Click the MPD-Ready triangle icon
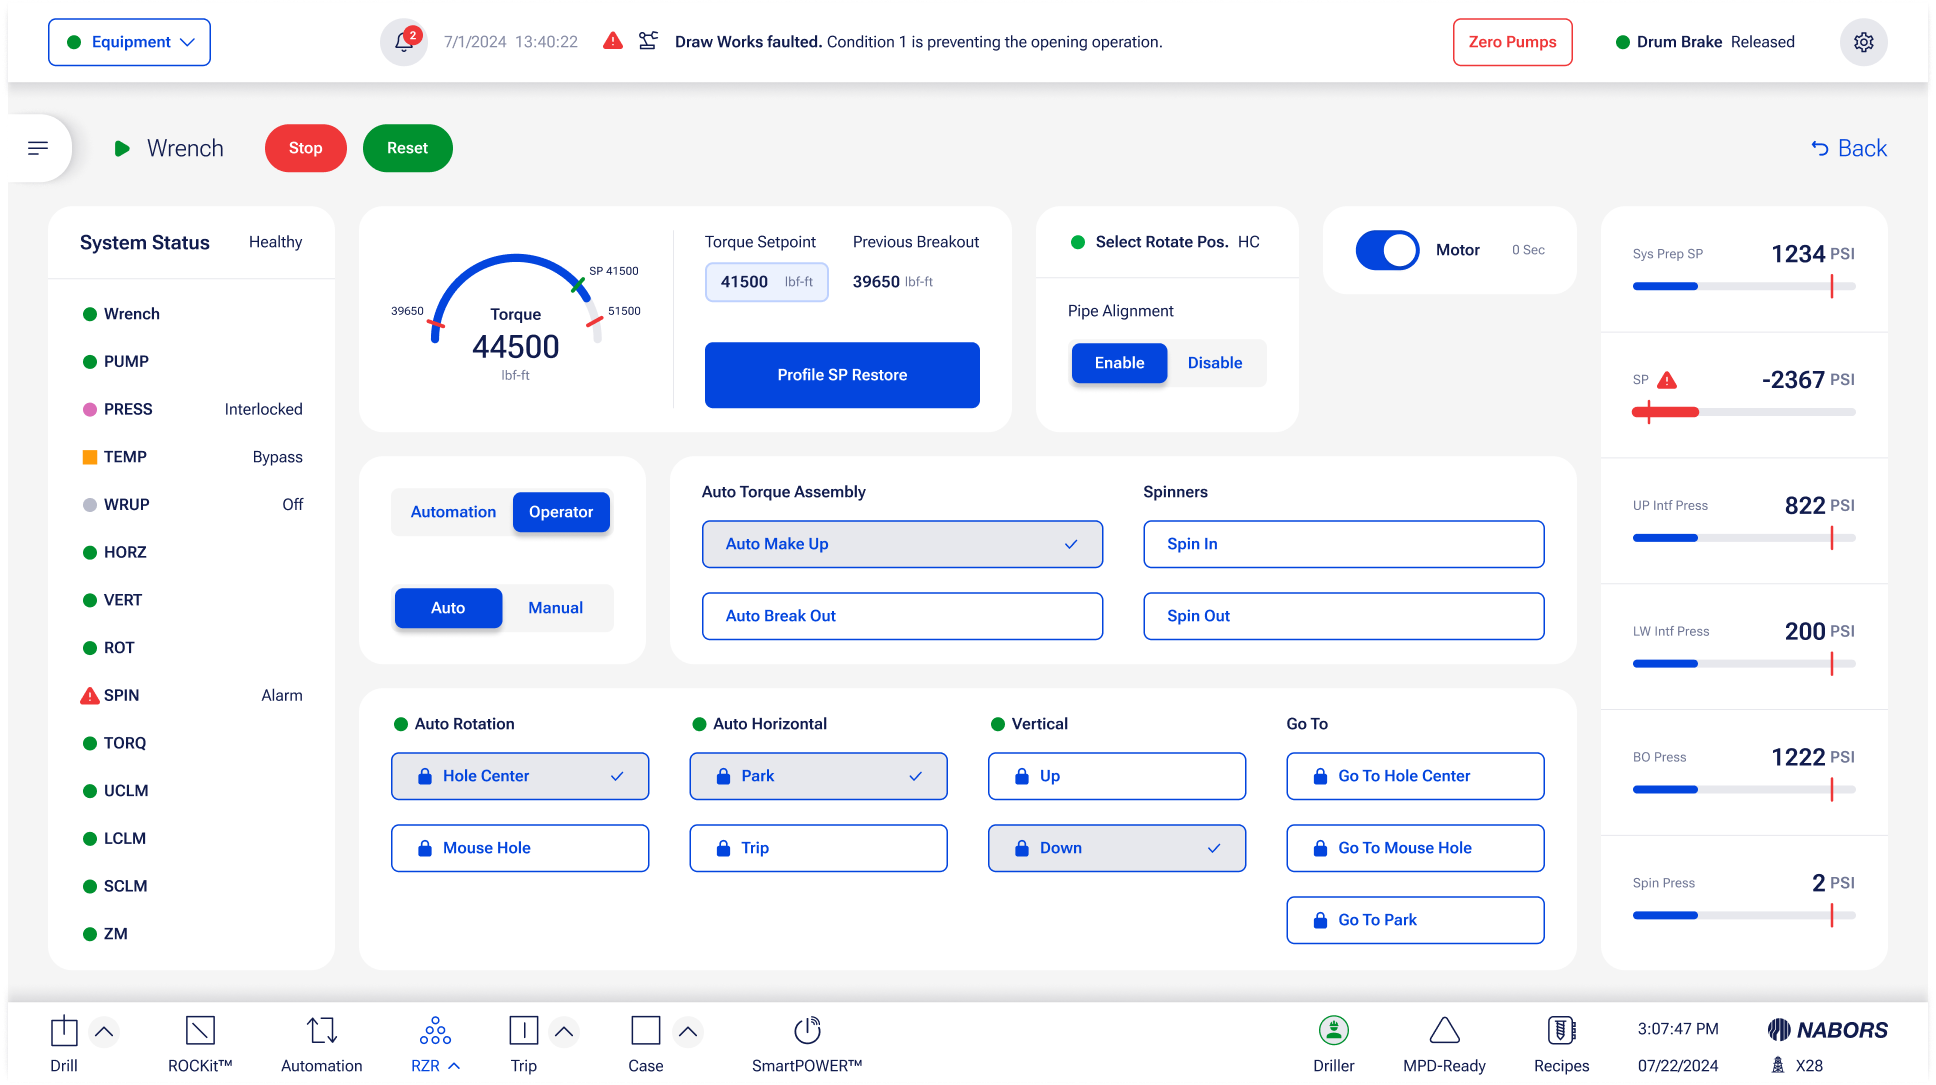Screen dimensions: 1936x1085 [x=1445, y=1030]
